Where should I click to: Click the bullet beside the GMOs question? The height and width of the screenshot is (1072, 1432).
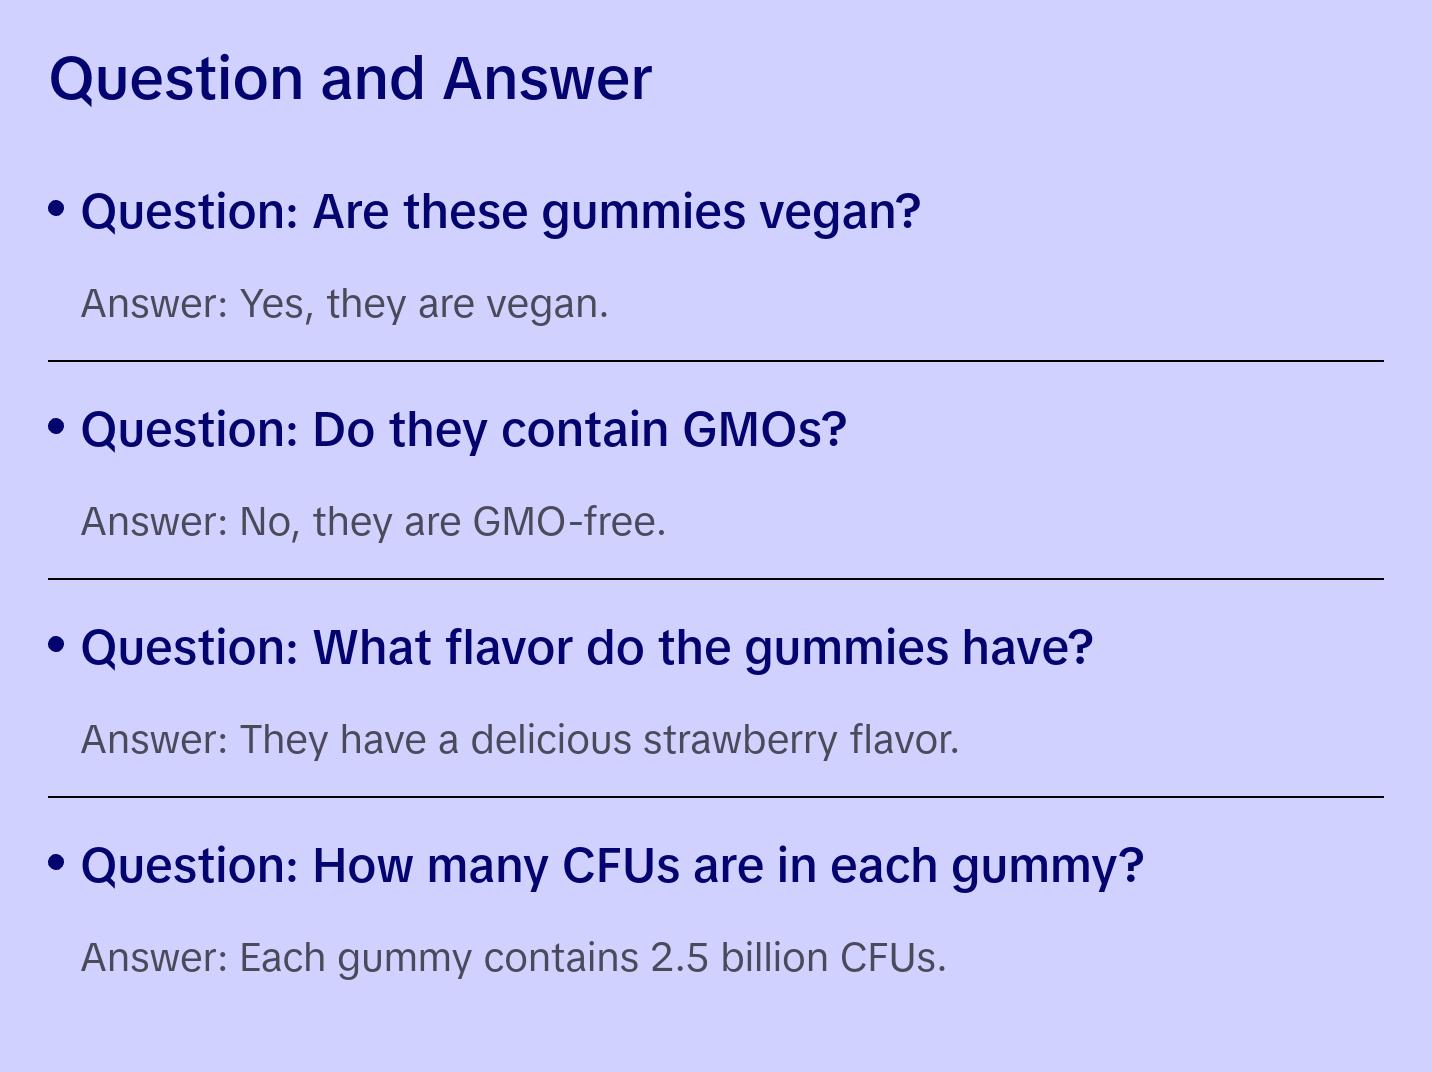coord(57,426)
